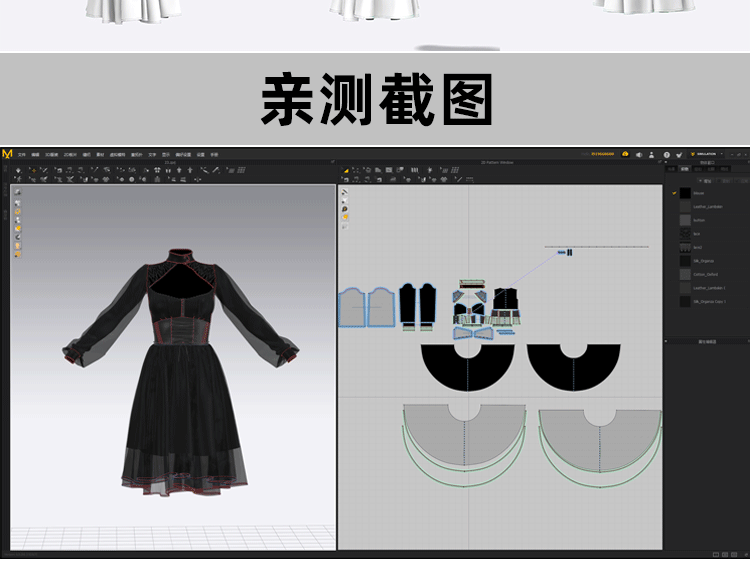
Task: Click the first icon in 3D toolbar
Action: coord(16,171)
